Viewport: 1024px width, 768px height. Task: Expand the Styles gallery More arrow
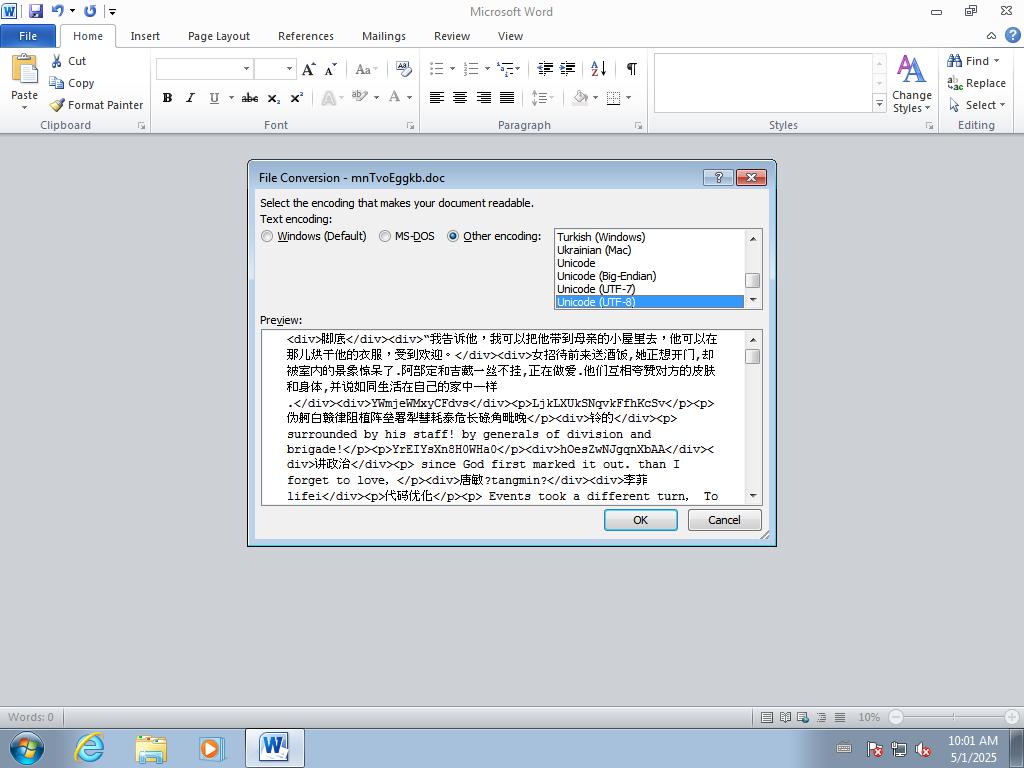[x=879, y=104]
